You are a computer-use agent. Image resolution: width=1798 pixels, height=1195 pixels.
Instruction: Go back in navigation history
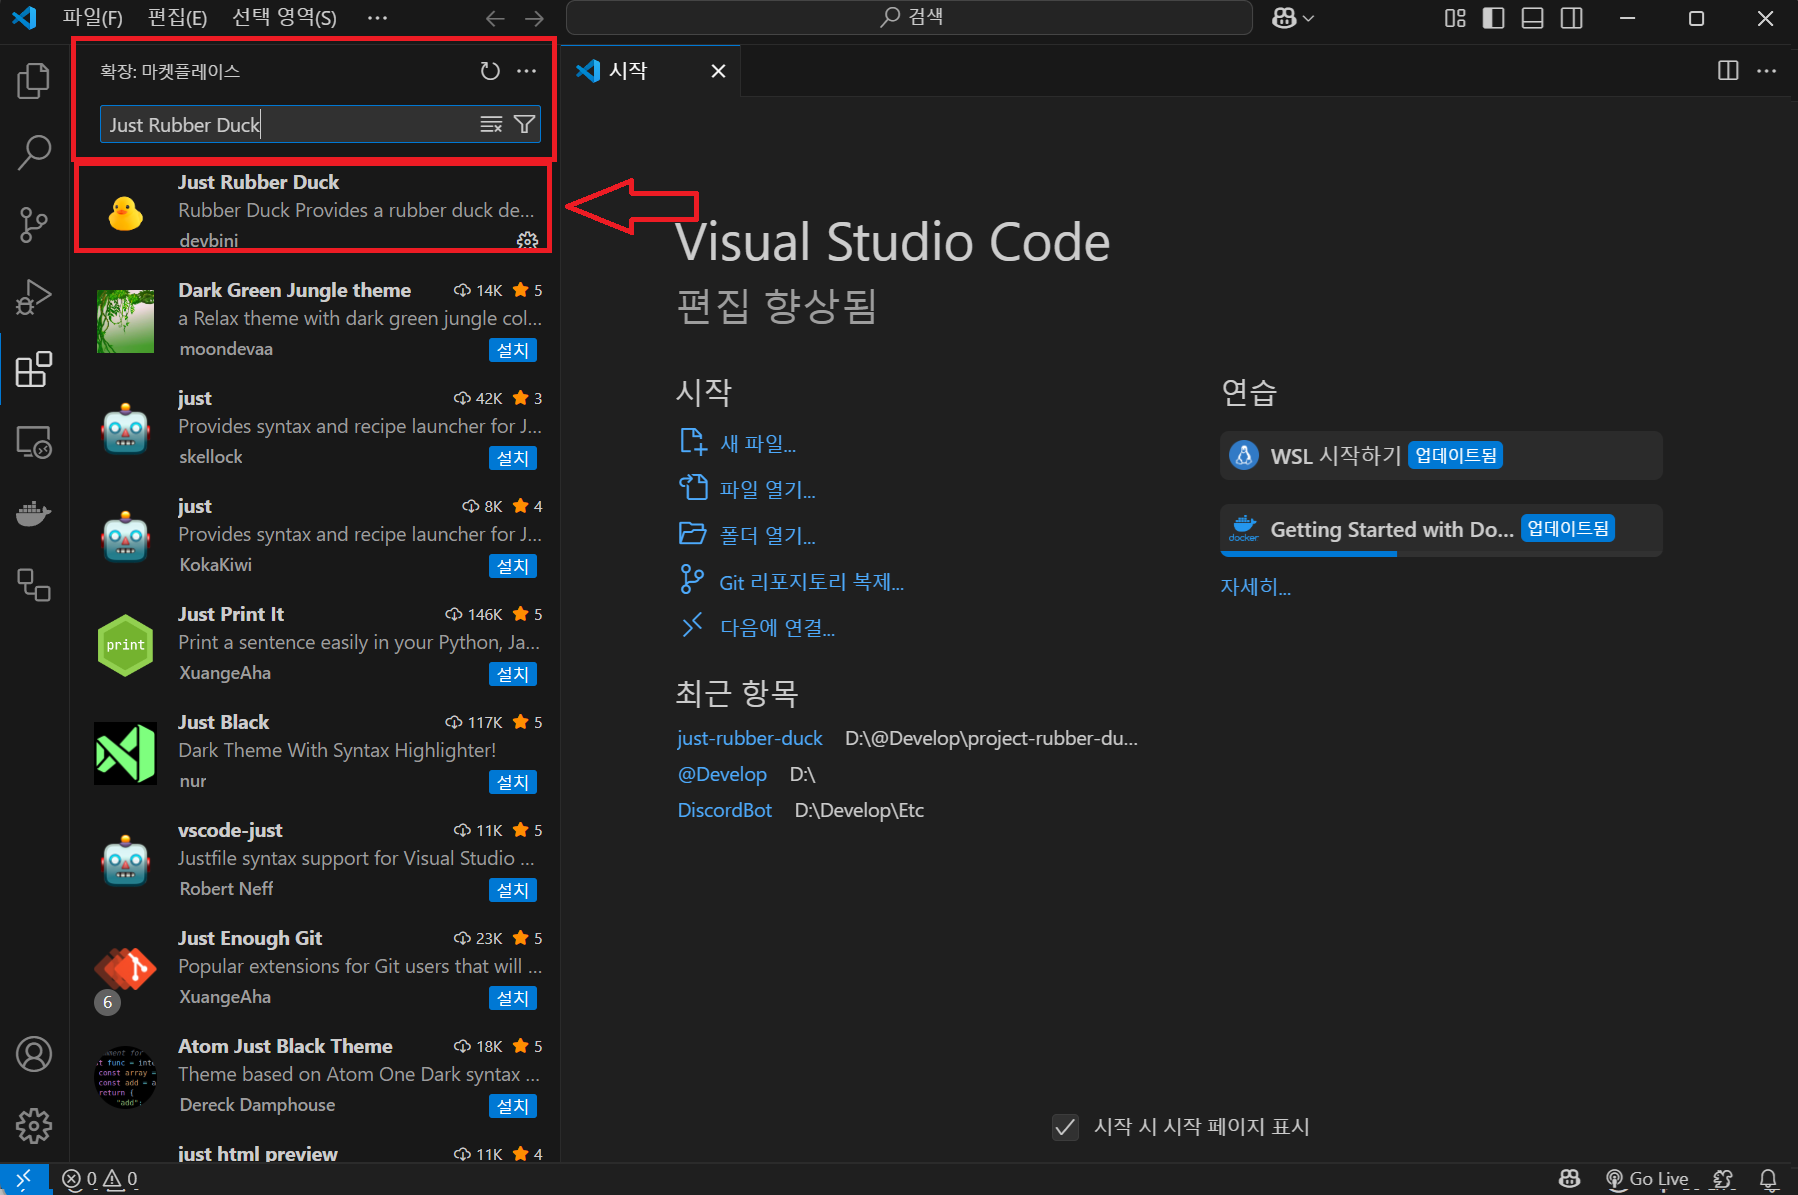point(495,18)
